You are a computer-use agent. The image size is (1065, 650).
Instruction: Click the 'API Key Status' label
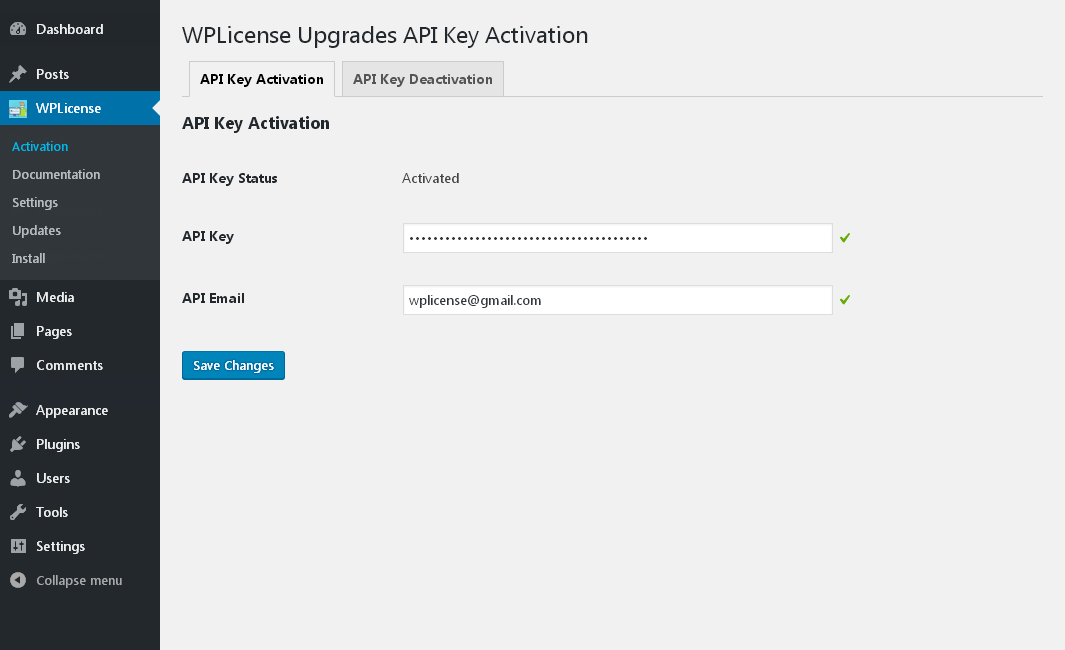pos(230,178)
